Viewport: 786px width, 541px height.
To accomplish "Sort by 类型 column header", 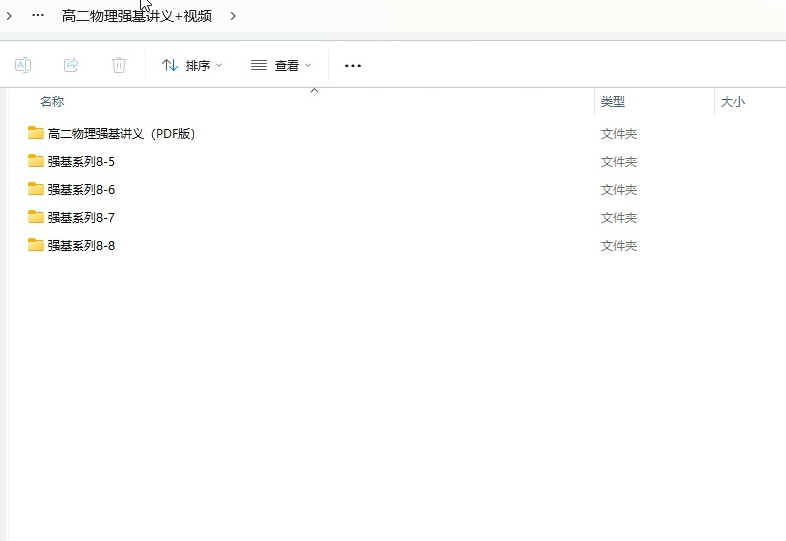I will (x=613, y=102).
